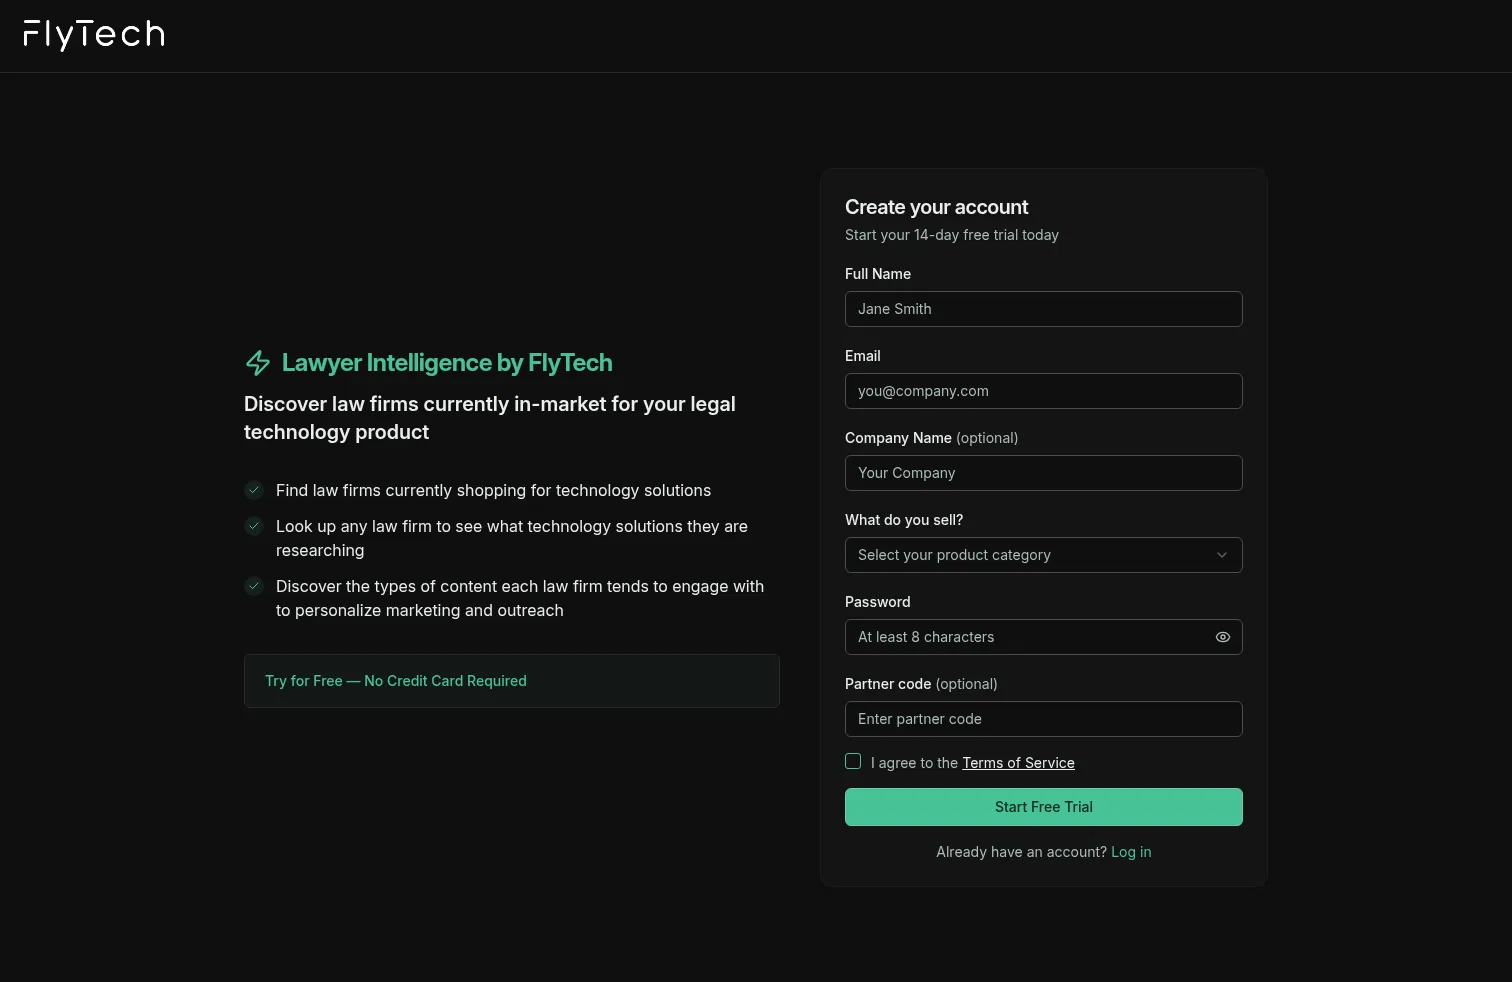Click the 'Company Name (optional)' label

[x=931, y=438]
